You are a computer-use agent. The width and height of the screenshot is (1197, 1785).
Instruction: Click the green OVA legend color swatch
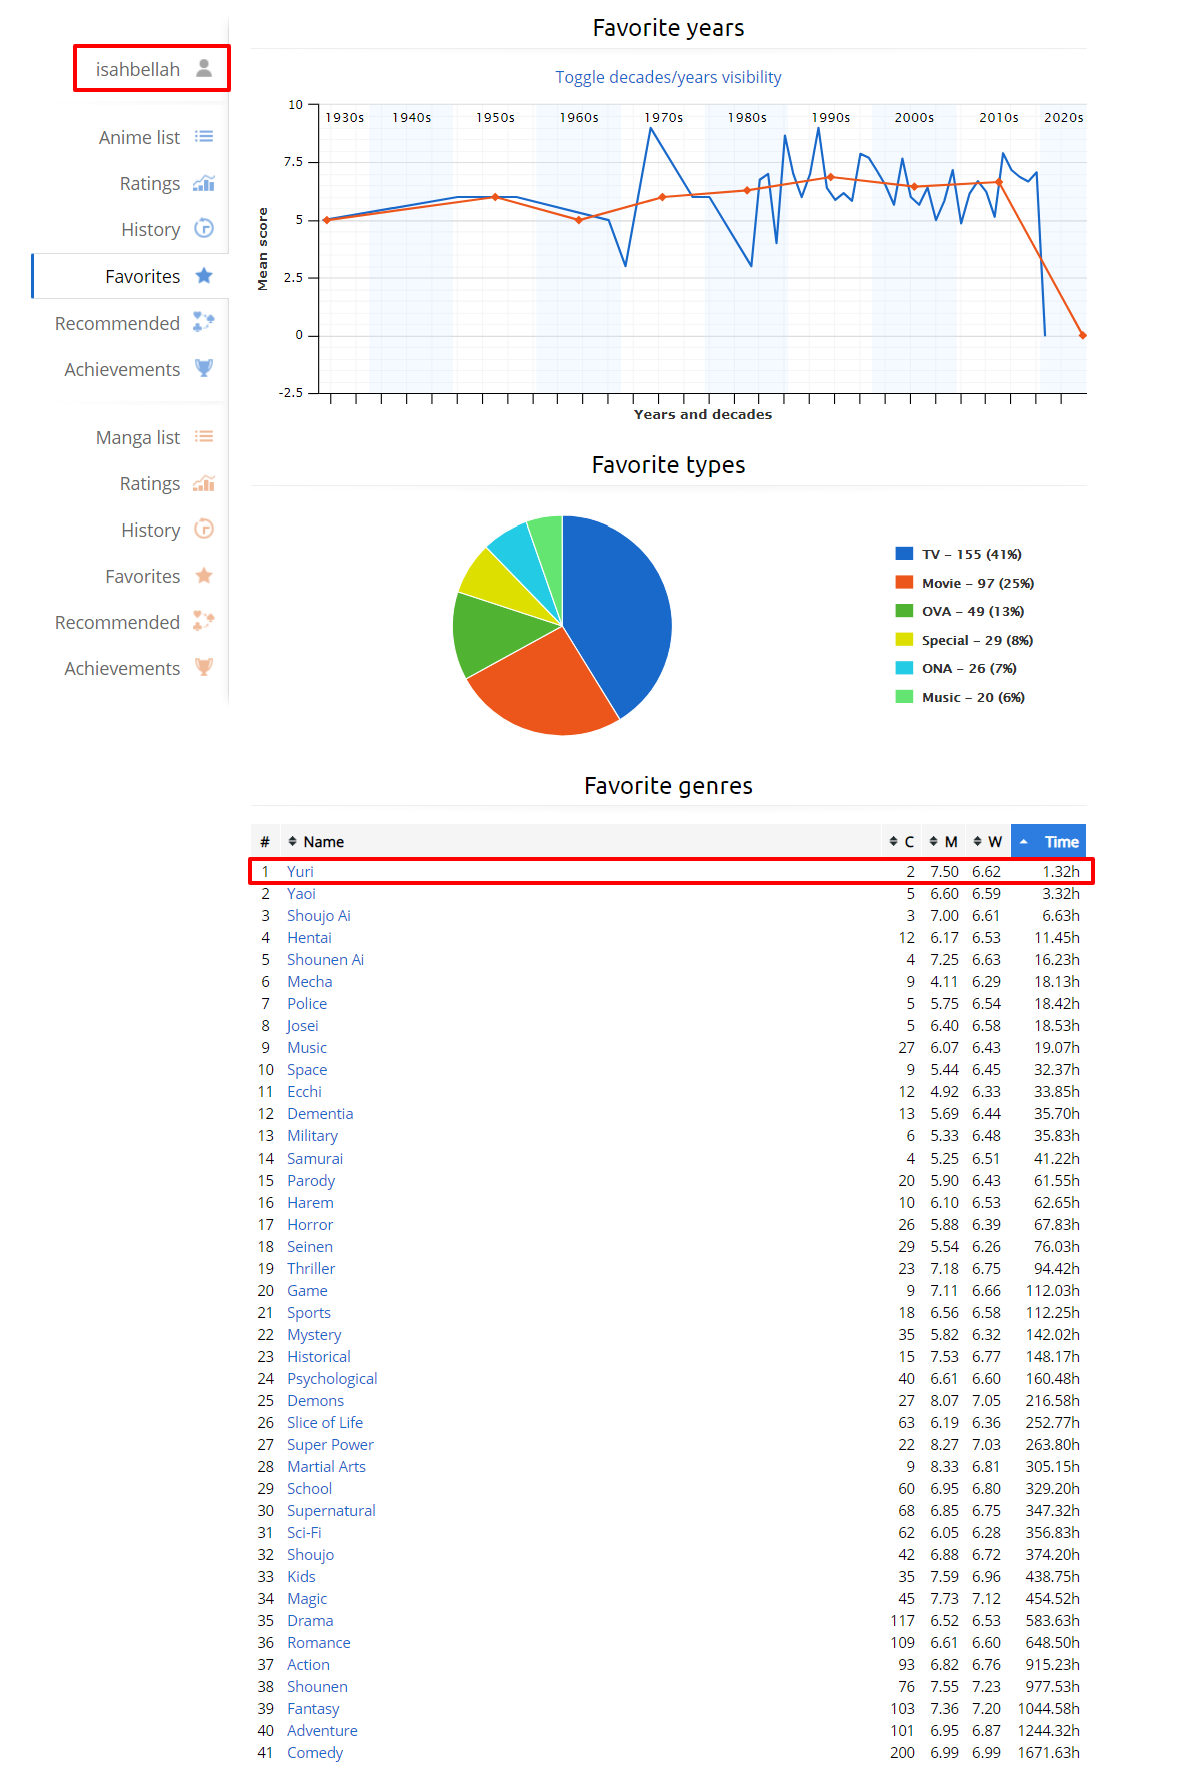pos(904,611)
